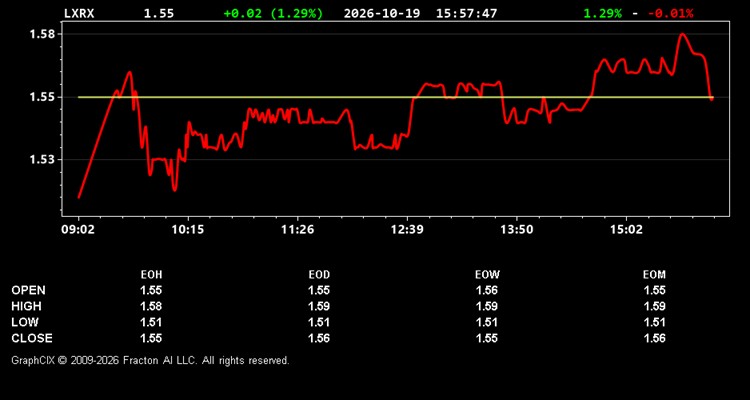
Task: Select the 10:15 time axis label
Action: [188, 230]
